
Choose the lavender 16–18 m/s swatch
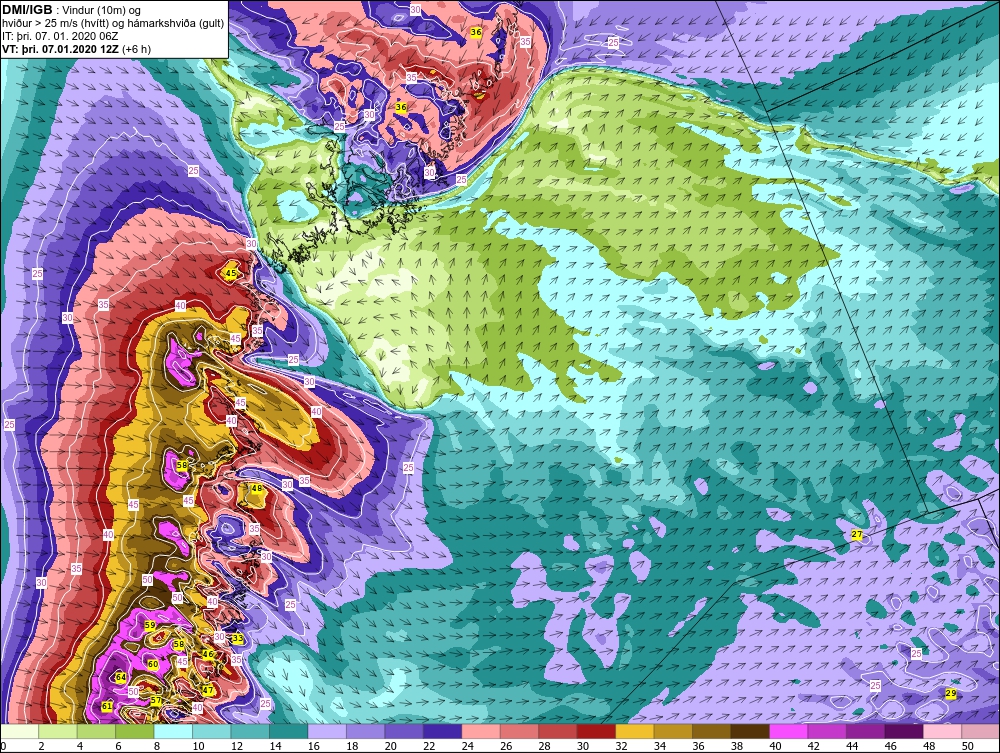327,731
